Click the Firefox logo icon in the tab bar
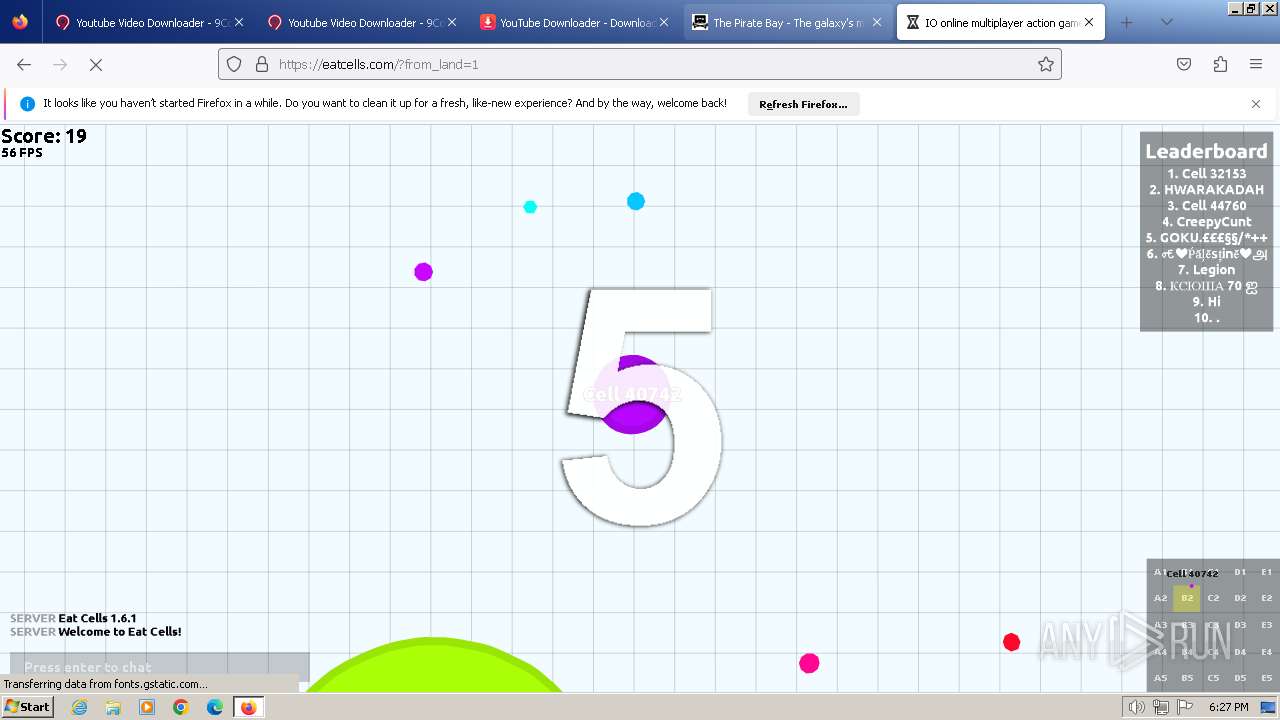1280x720 pixels. coord(20,22)
